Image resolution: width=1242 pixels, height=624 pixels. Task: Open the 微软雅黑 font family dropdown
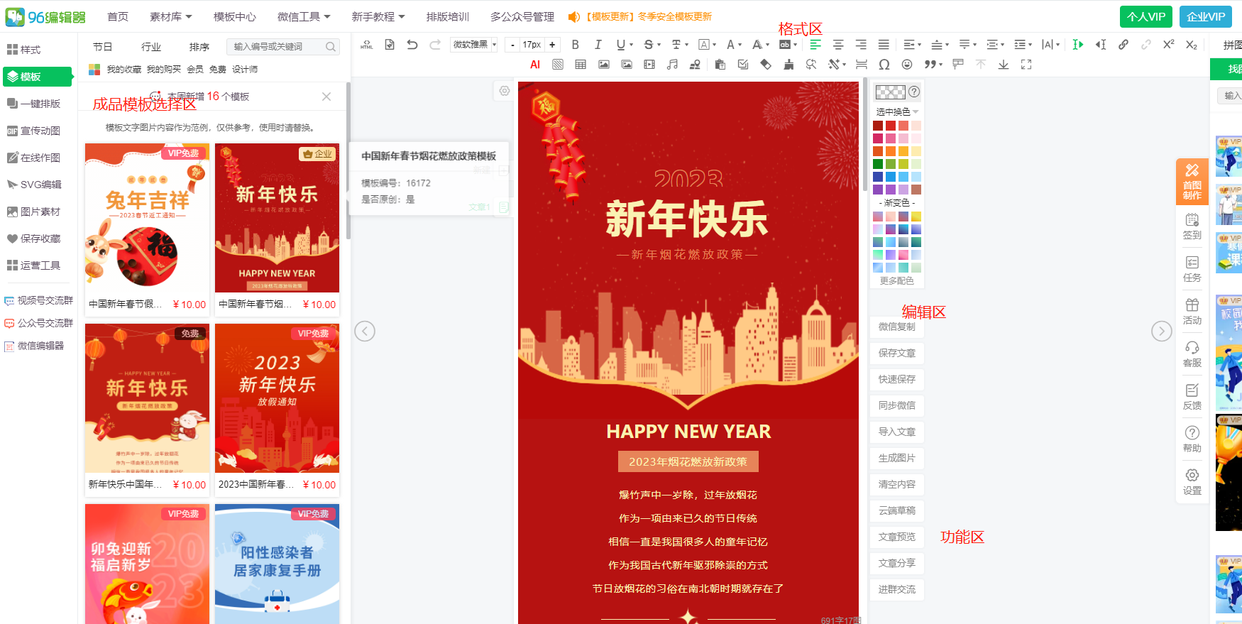(475, 45)
